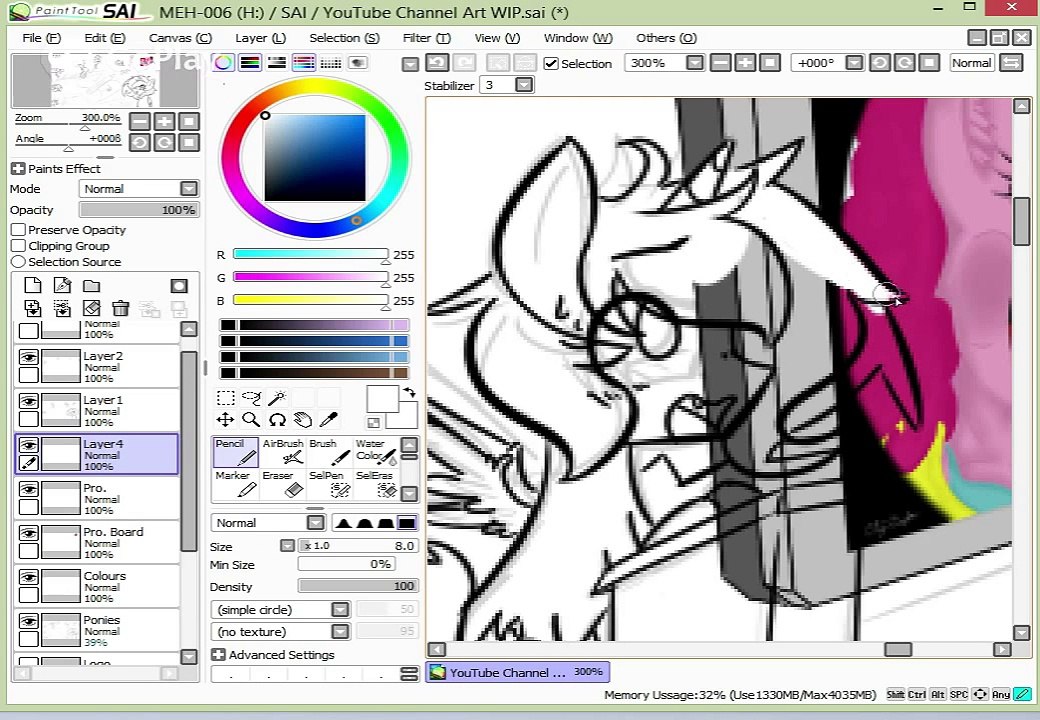Delete the selected layer with trash icon
Screen dimensions: 1040x720
click(120, 308)
